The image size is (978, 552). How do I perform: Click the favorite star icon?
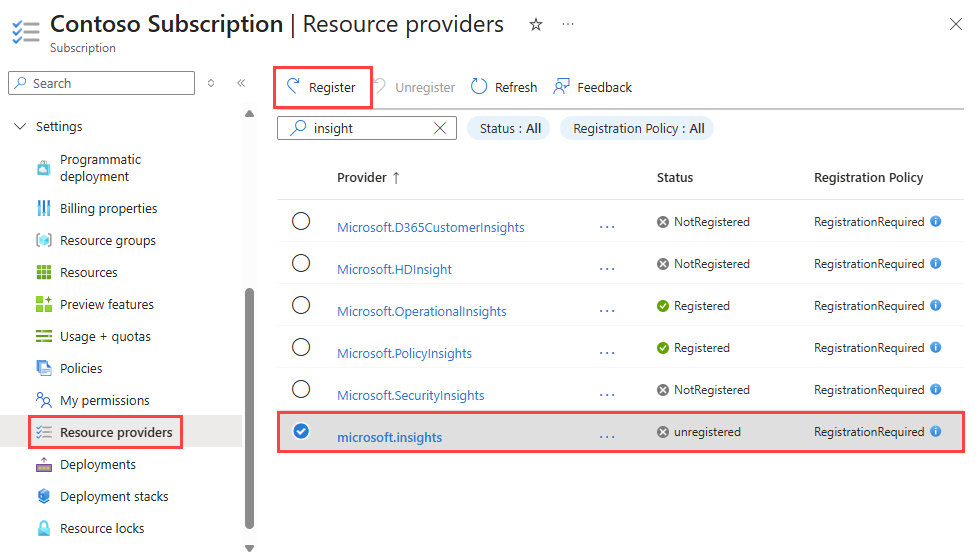tap(536, 24)
